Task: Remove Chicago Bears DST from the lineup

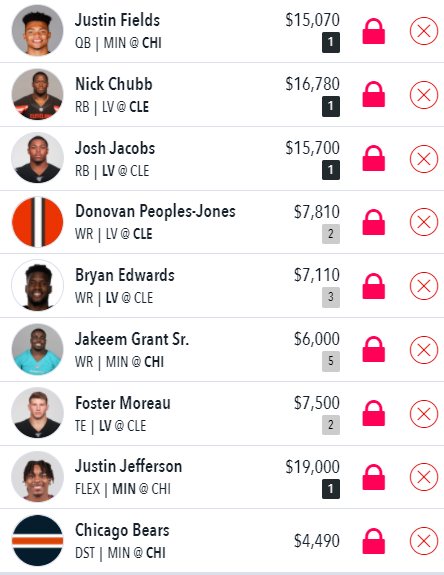Action: click(x=423, y=541)
